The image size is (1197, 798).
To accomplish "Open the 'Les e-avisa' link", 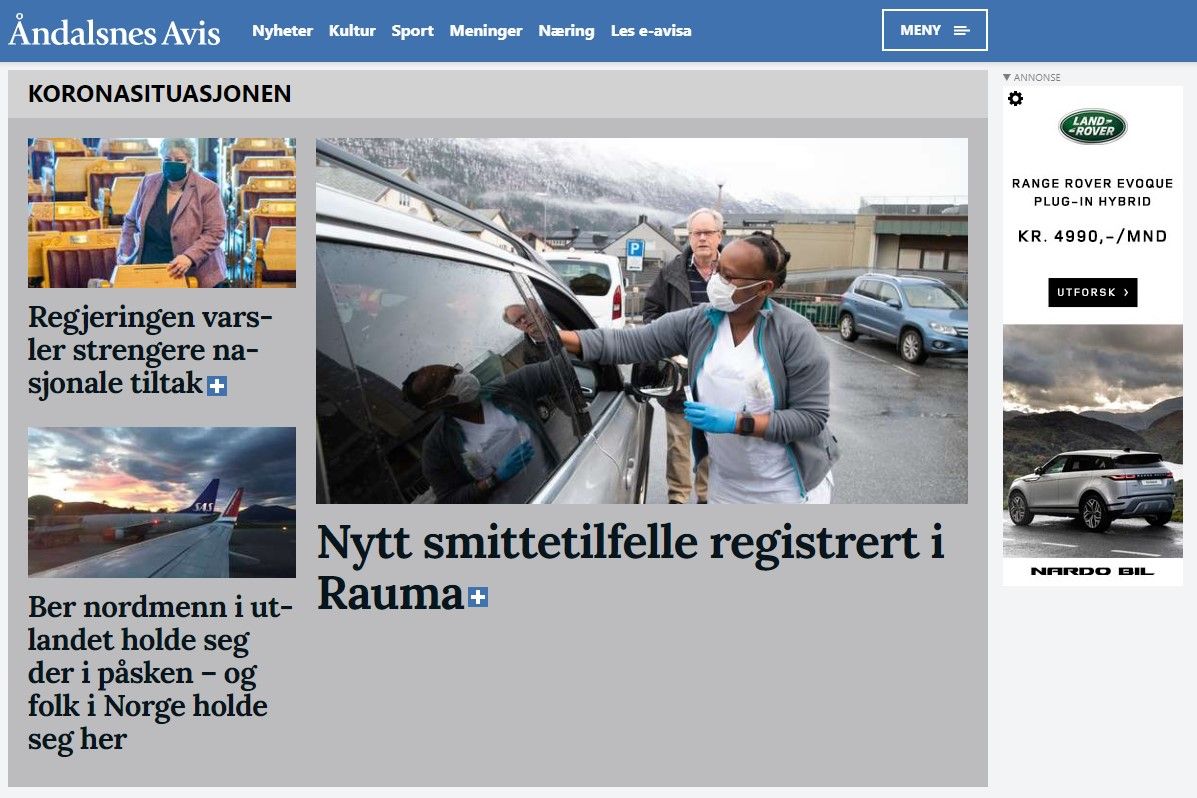I will [x=650, y=31].
